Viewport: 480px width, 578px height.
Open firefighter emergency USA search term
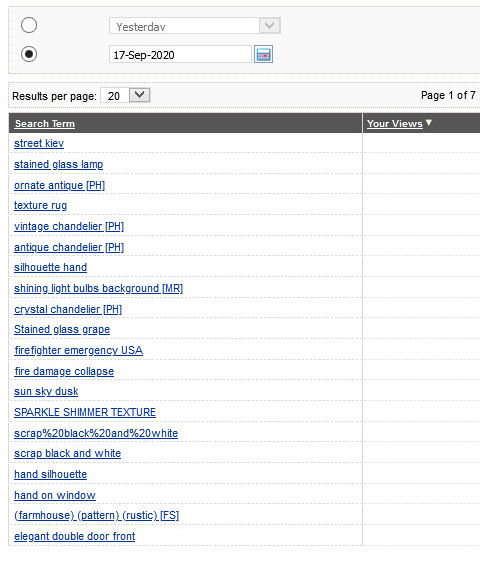(79, 350)
